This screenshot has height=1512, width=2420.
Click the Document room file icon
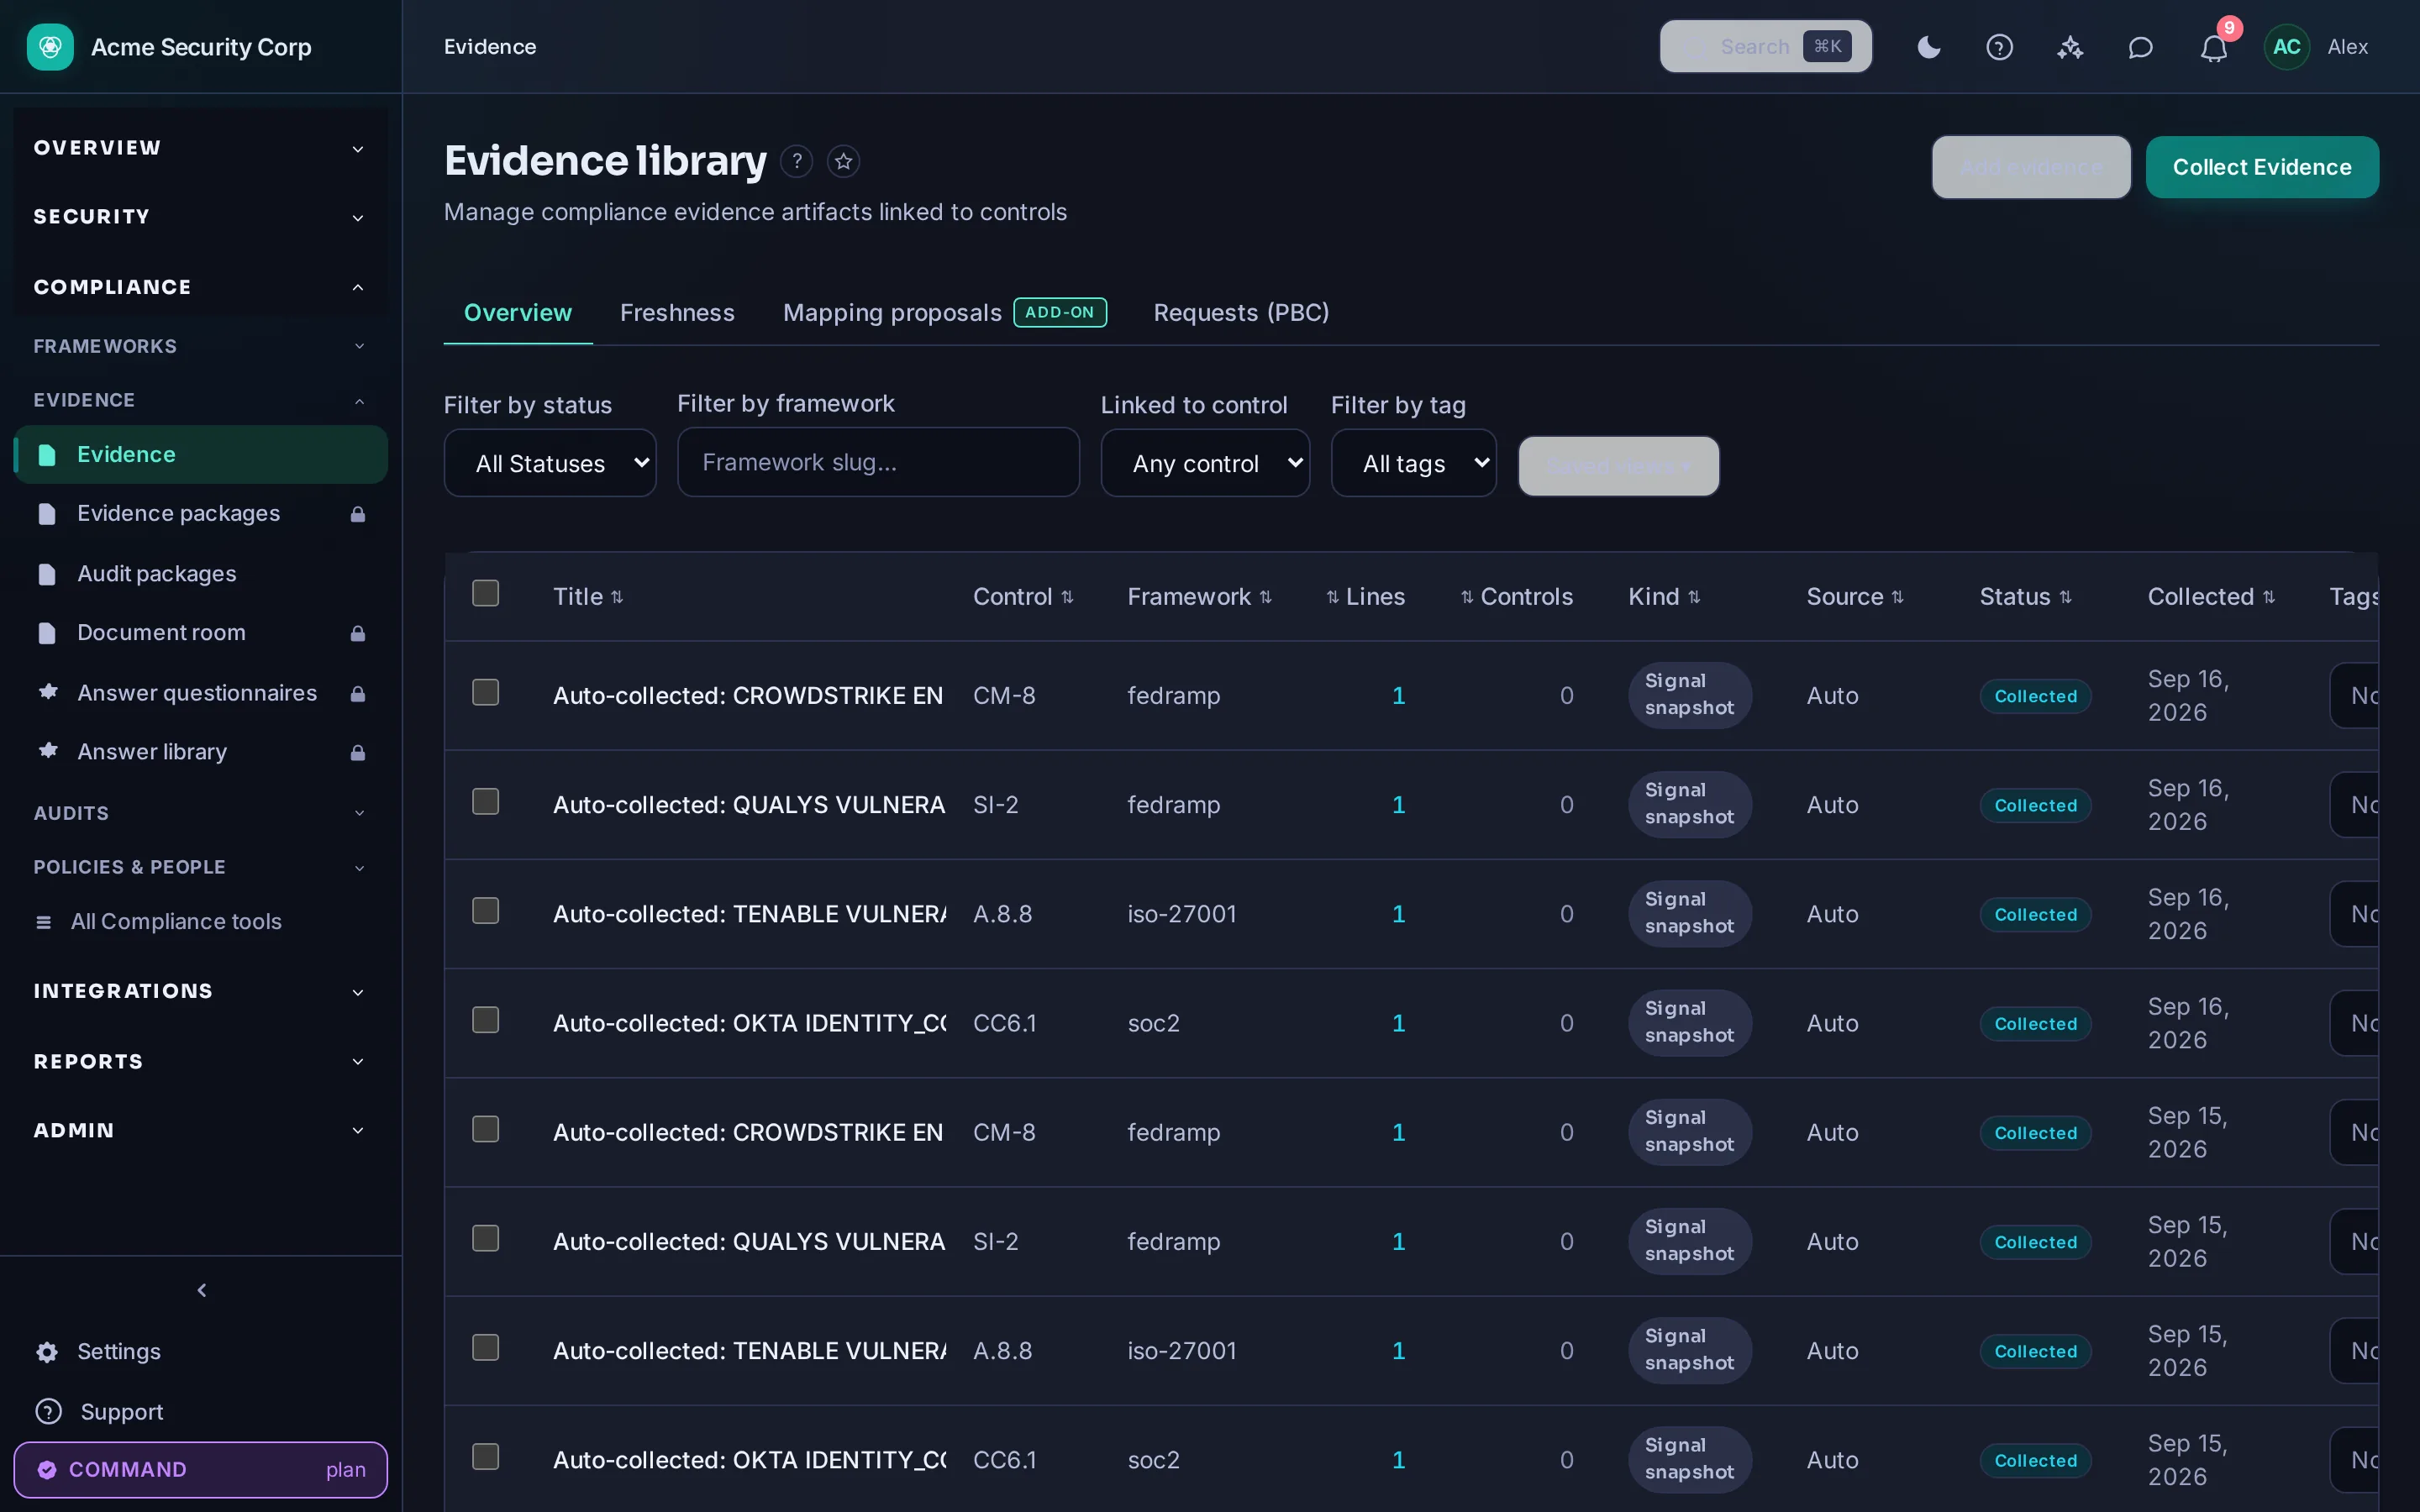[46, 633]
